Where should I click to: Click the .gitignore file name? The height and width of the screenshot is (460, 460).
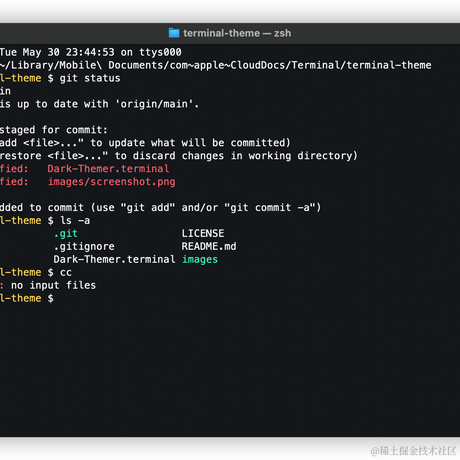click(84, 247)
